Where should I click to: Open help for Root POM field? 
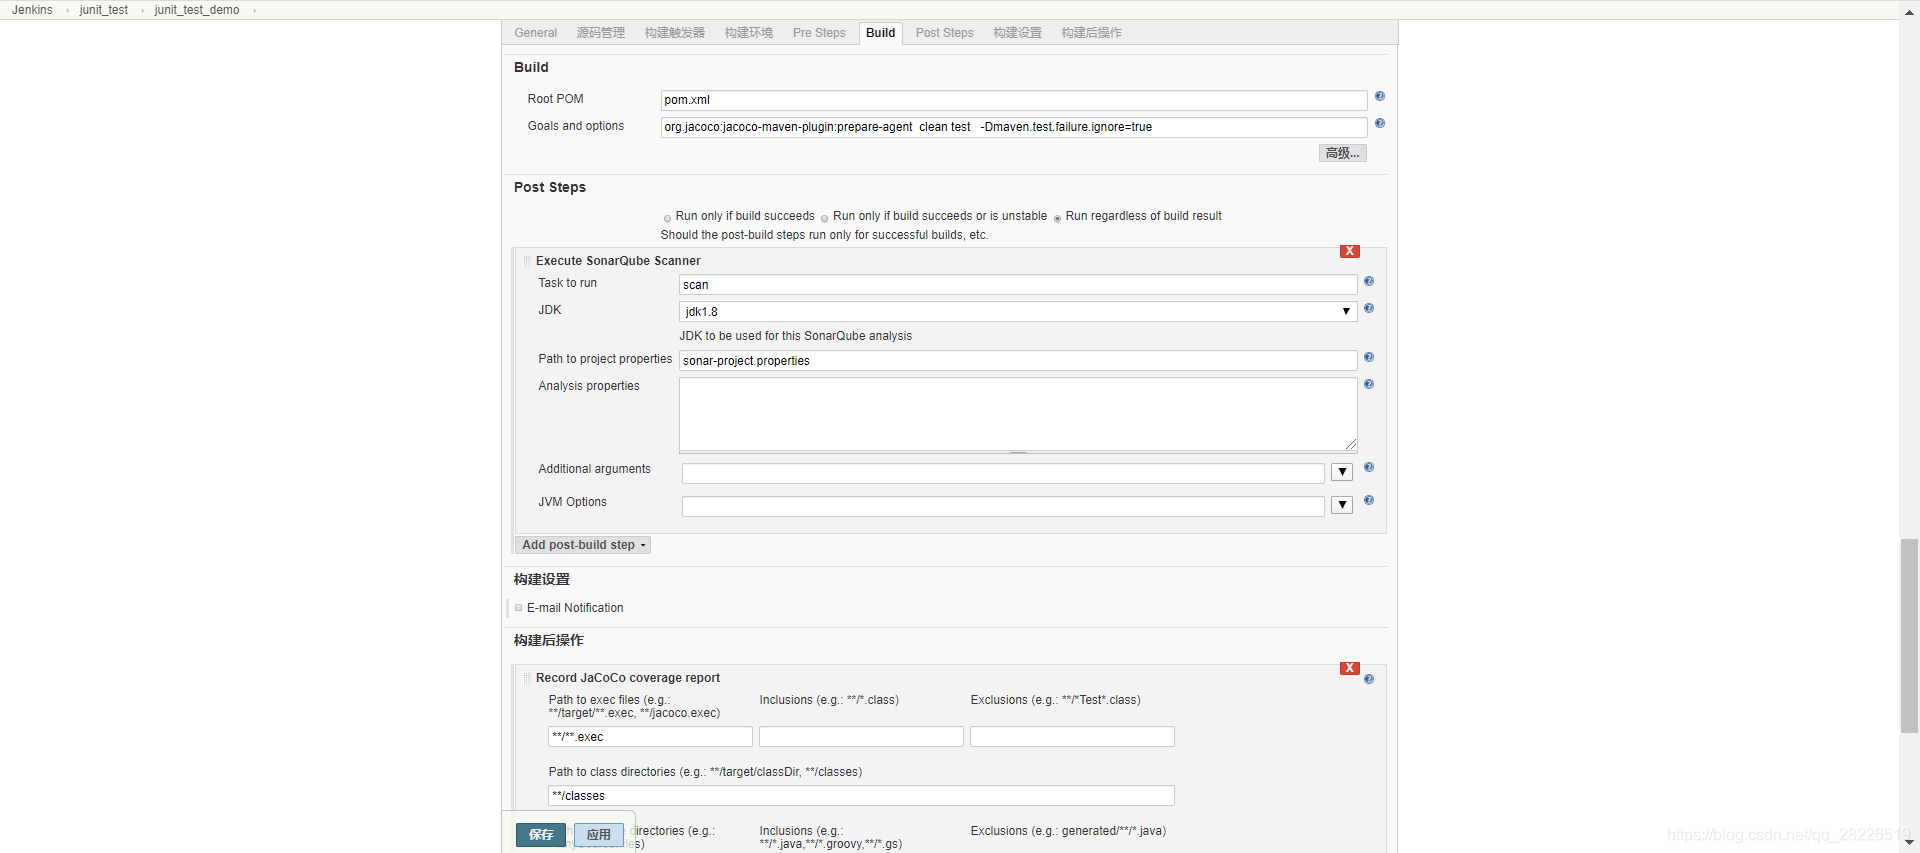point(1379,97)
